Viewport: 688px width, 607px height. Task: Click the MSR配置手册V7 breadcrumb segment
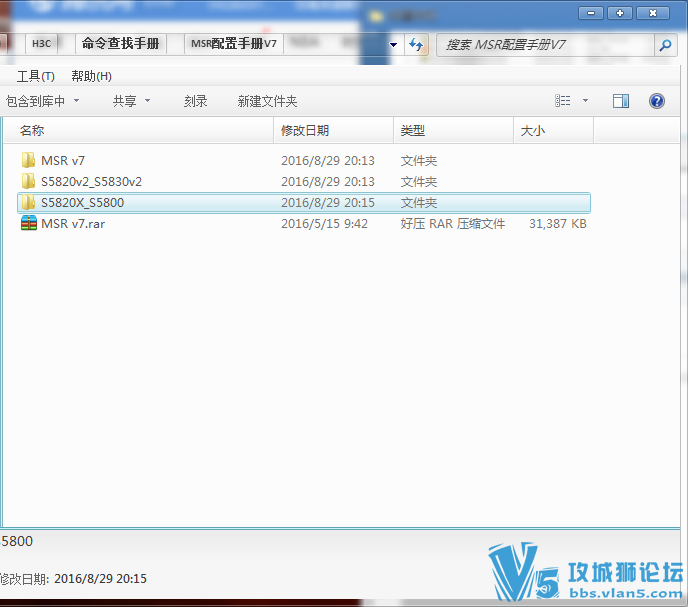(x=234, y=43)
